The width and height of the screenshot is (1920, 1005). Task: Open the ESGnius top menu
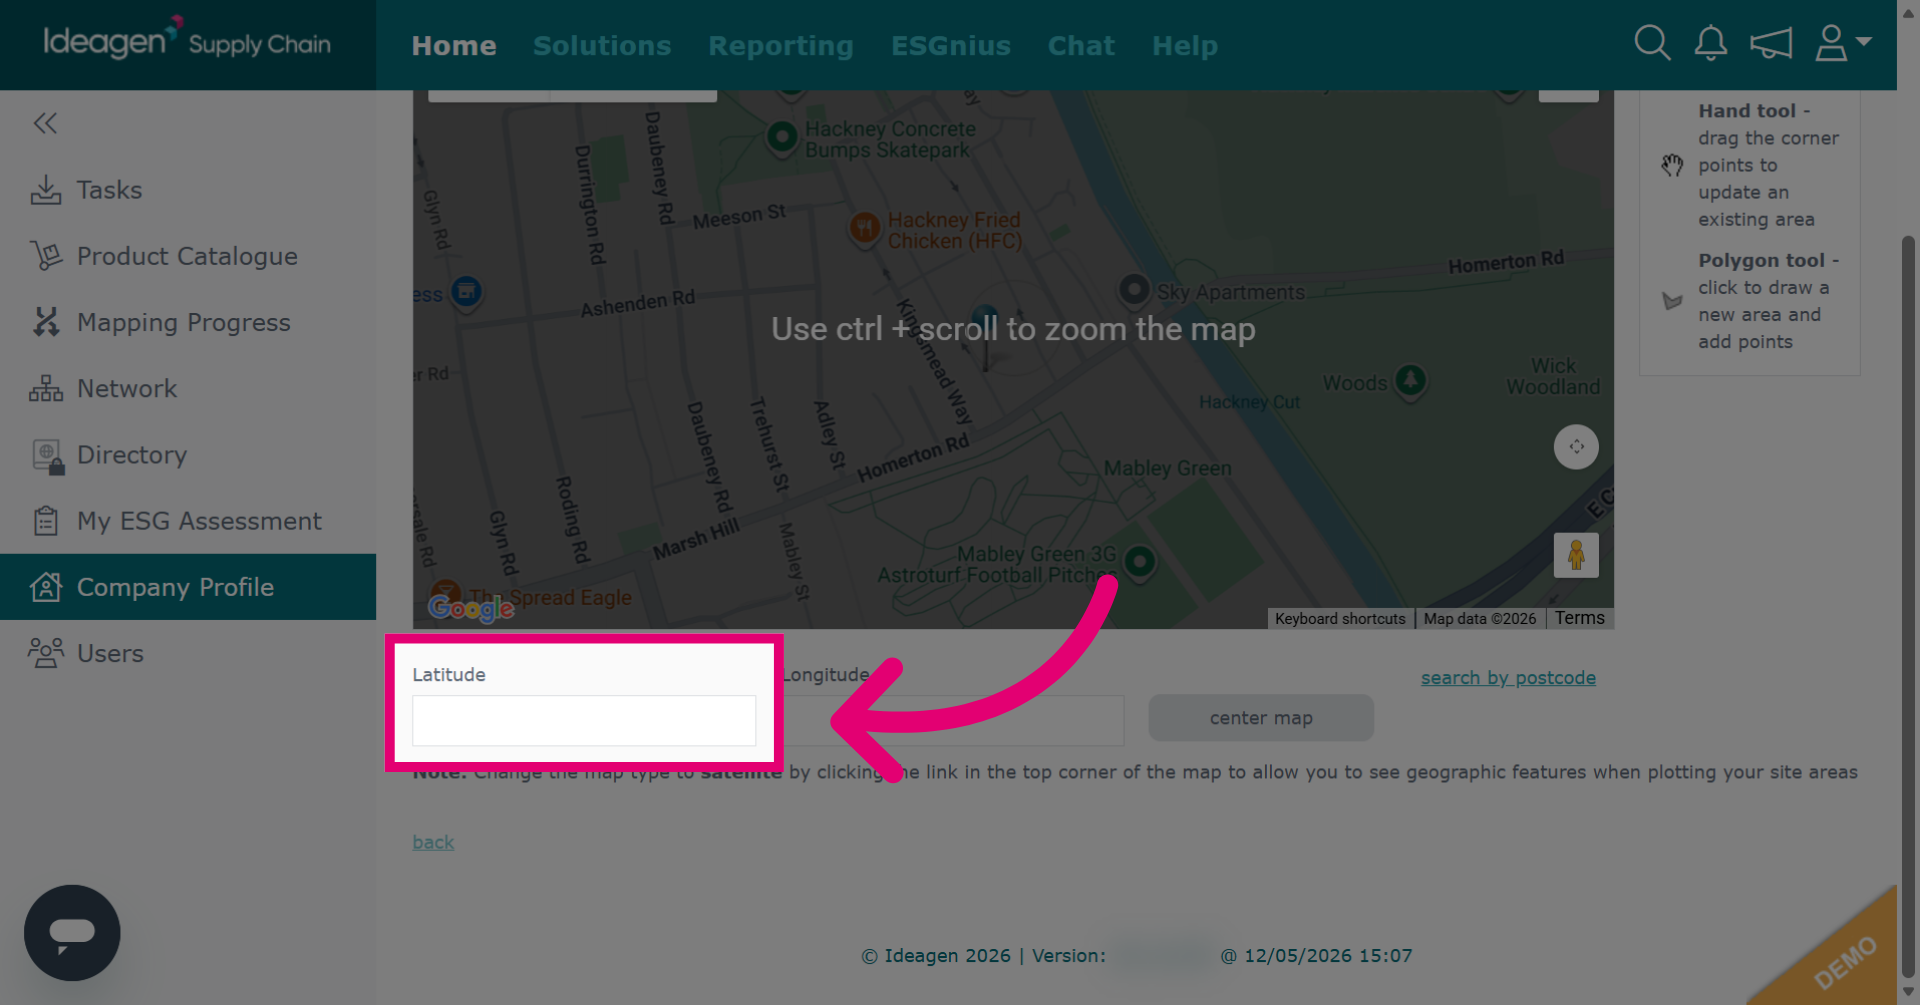(951, 46)
